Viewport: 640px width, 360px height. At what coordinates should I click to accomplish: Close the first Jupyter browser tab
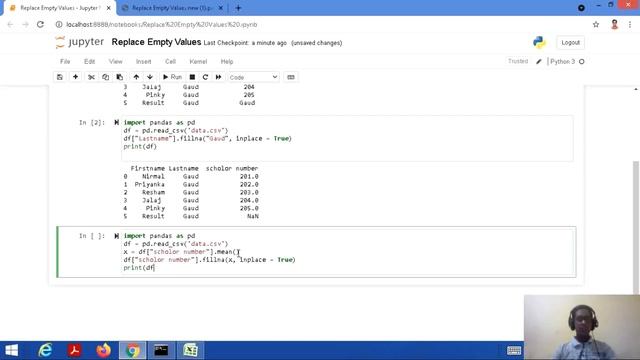109,8
